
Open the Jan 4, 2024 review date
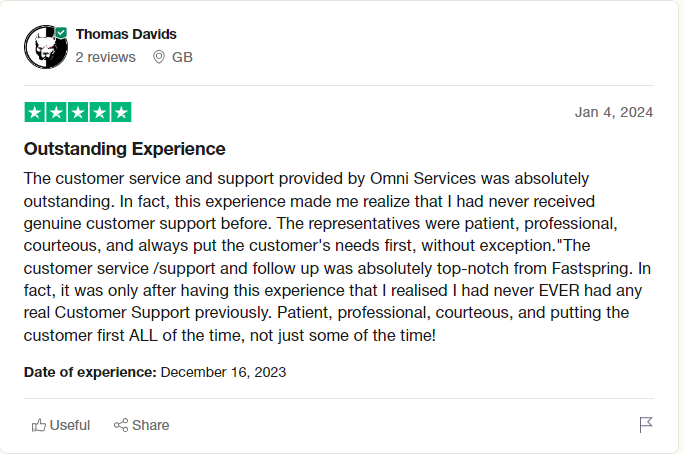pos(614,112)
